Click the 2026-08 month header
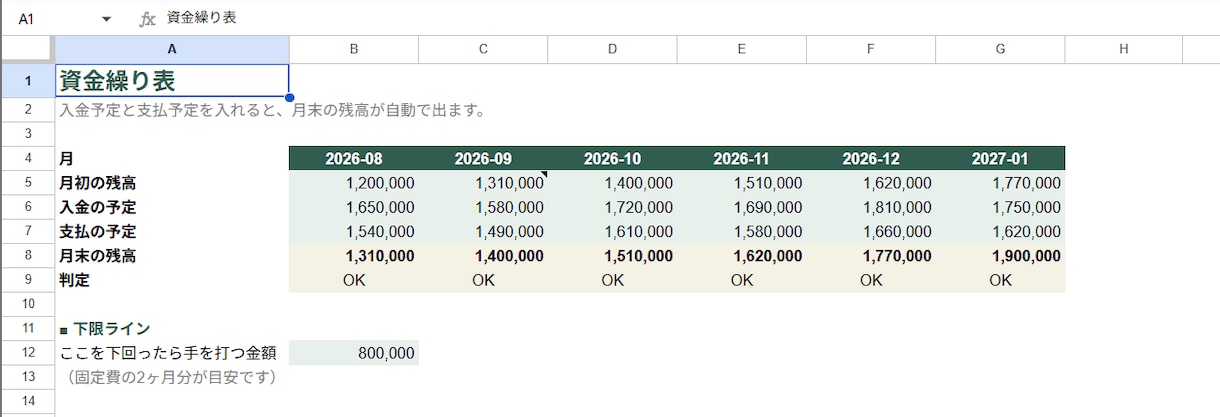1220x417 pixels. click(354, 158)
